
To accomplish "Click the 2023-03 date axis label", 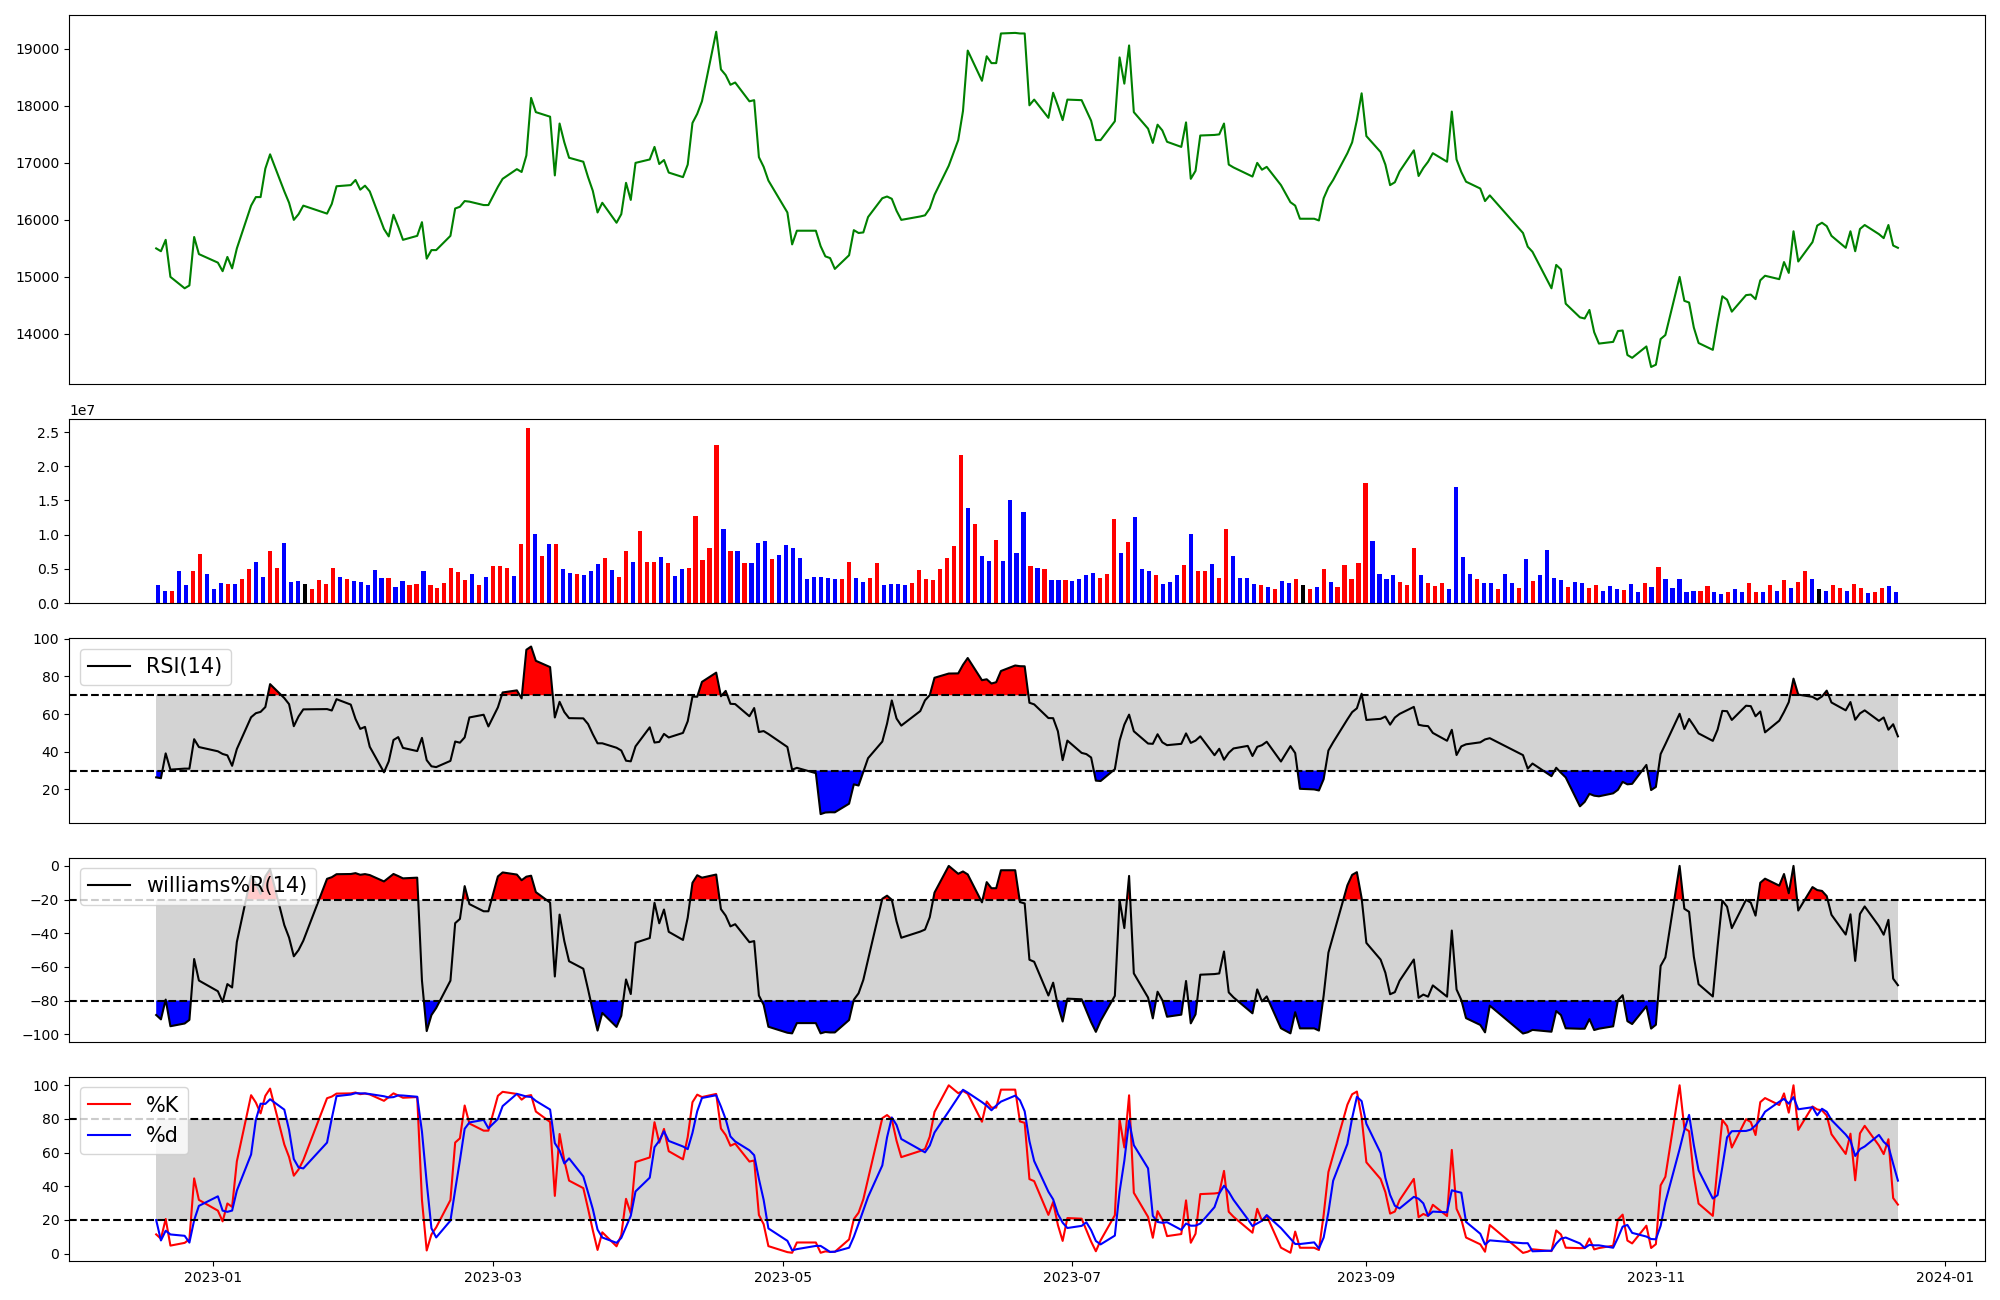I will tap(493, 1277).
